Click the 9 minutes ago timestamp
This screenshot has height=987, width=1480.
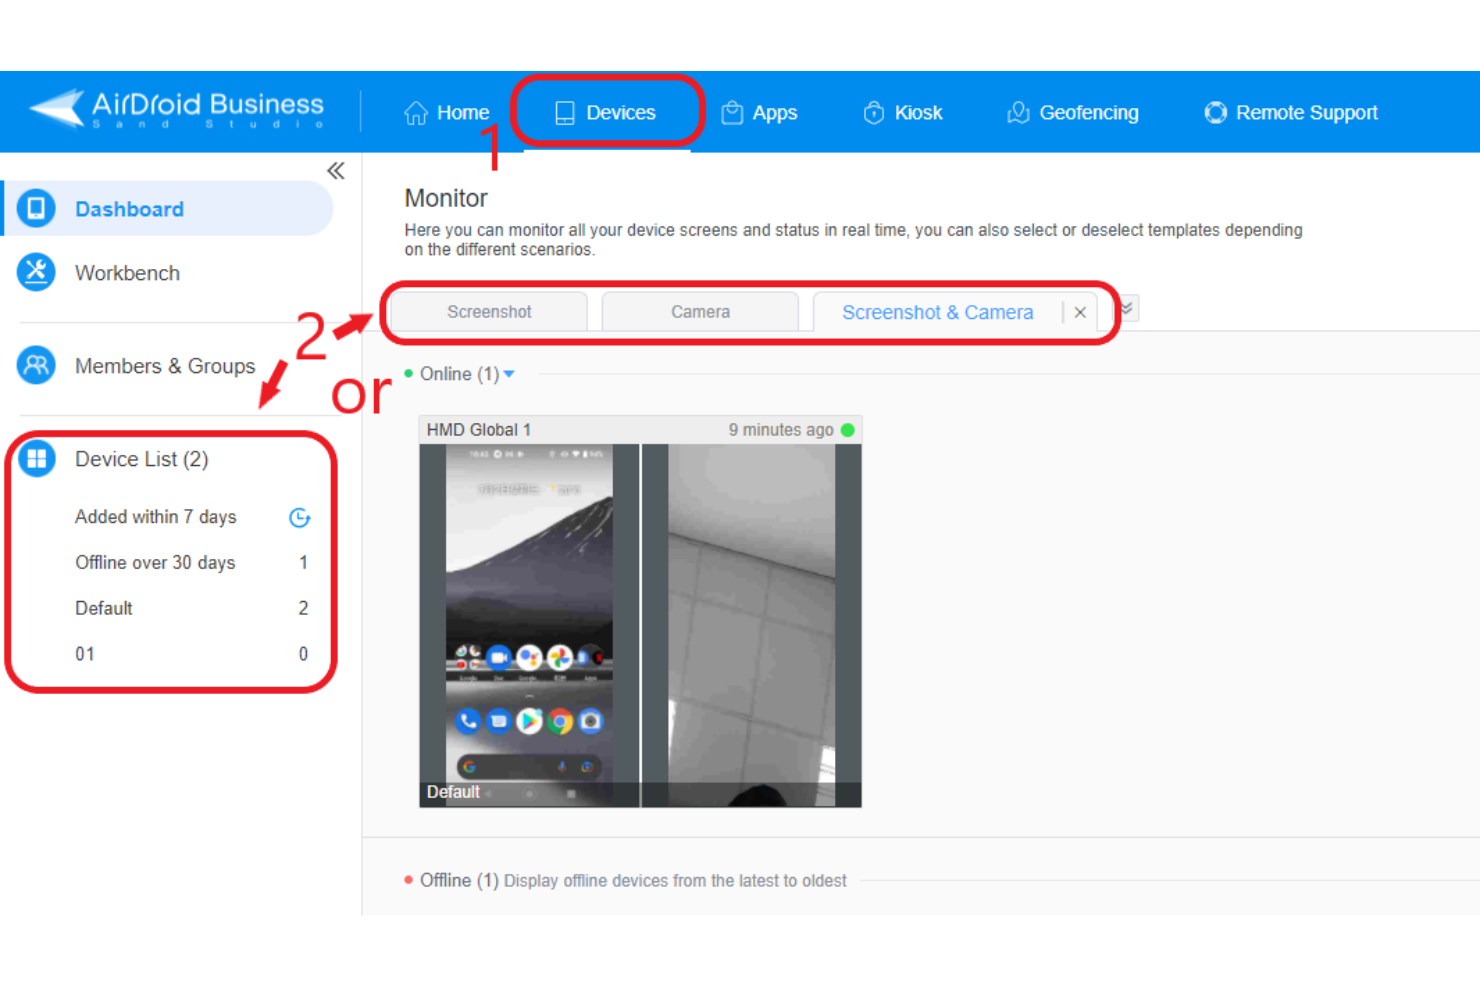coord(780,430)
